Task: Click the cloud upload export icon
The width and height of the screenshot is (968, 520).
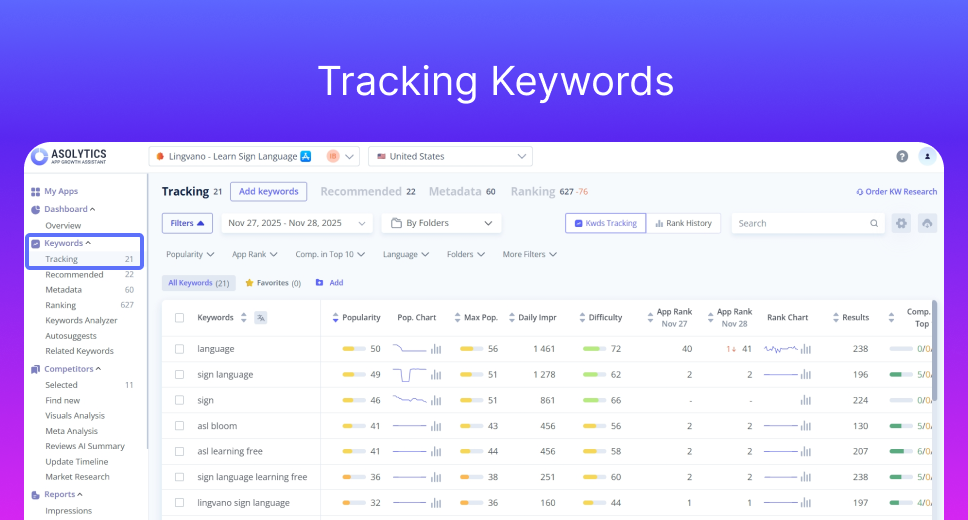Action: 927,223
